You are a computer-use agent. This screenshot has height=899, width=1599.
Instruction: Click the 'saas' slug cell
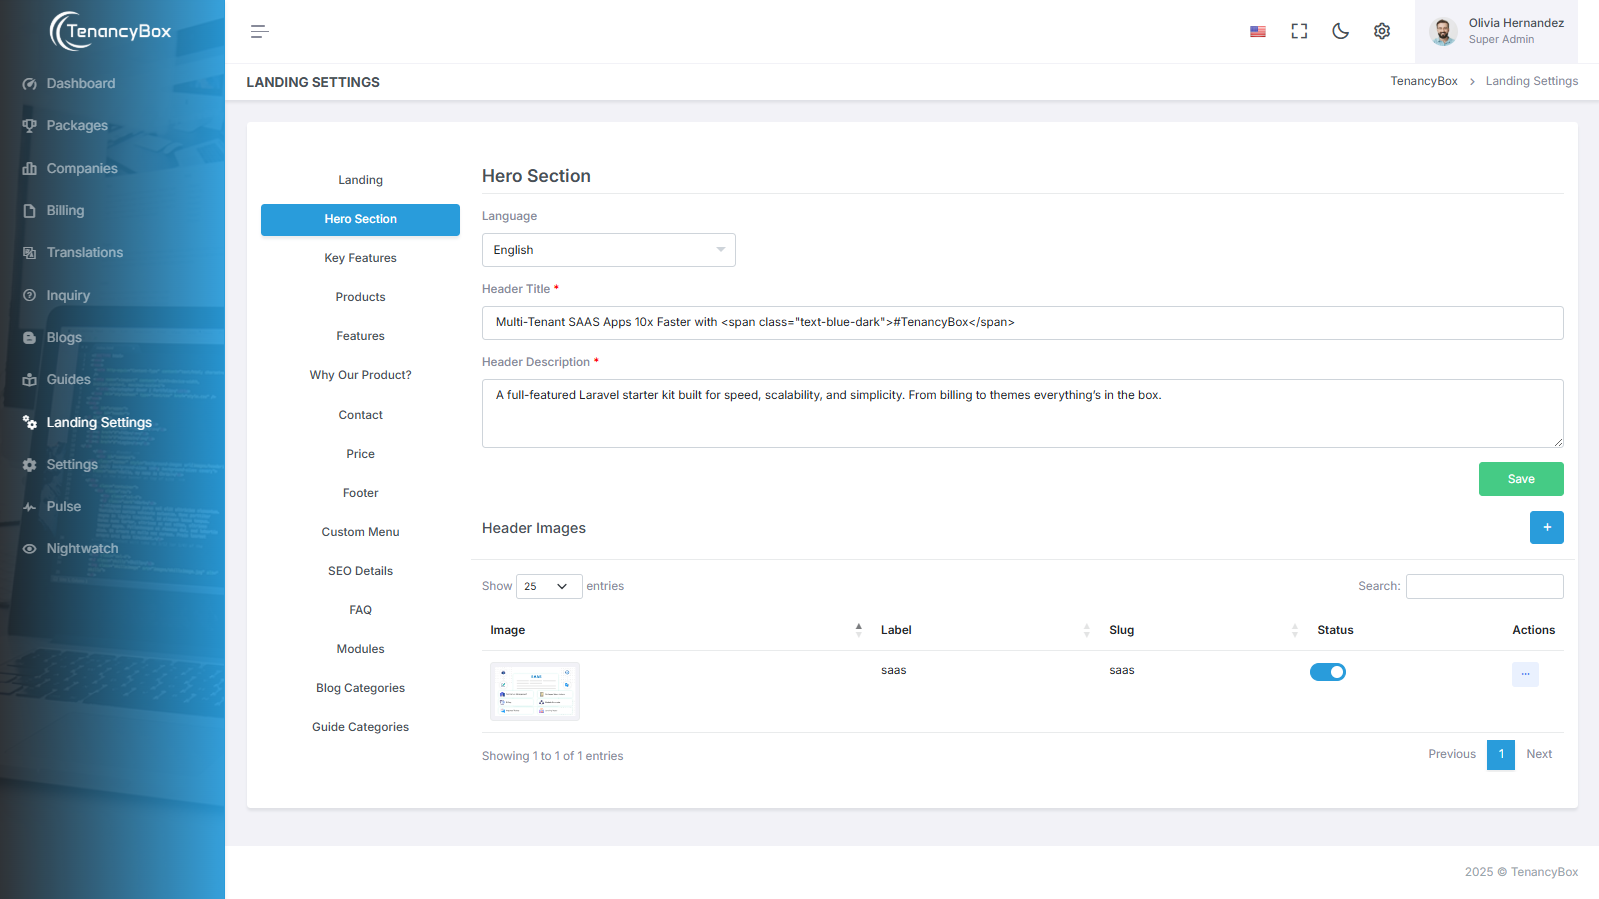pyautogui.click(x=1122, y=671)
